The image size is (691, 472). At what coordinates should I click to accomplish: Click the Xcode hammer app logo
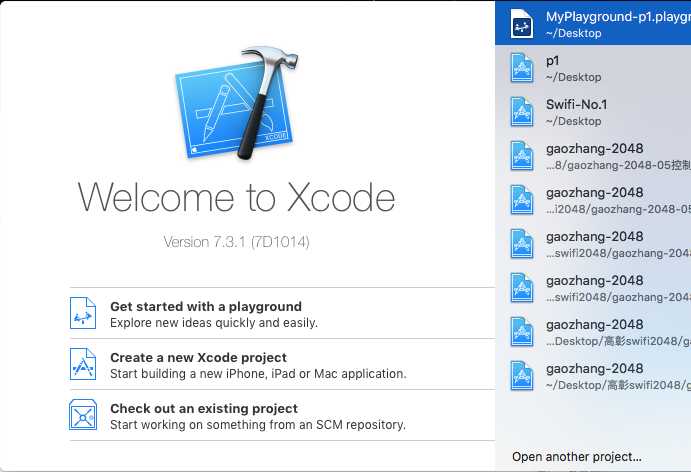pos(237,102)
